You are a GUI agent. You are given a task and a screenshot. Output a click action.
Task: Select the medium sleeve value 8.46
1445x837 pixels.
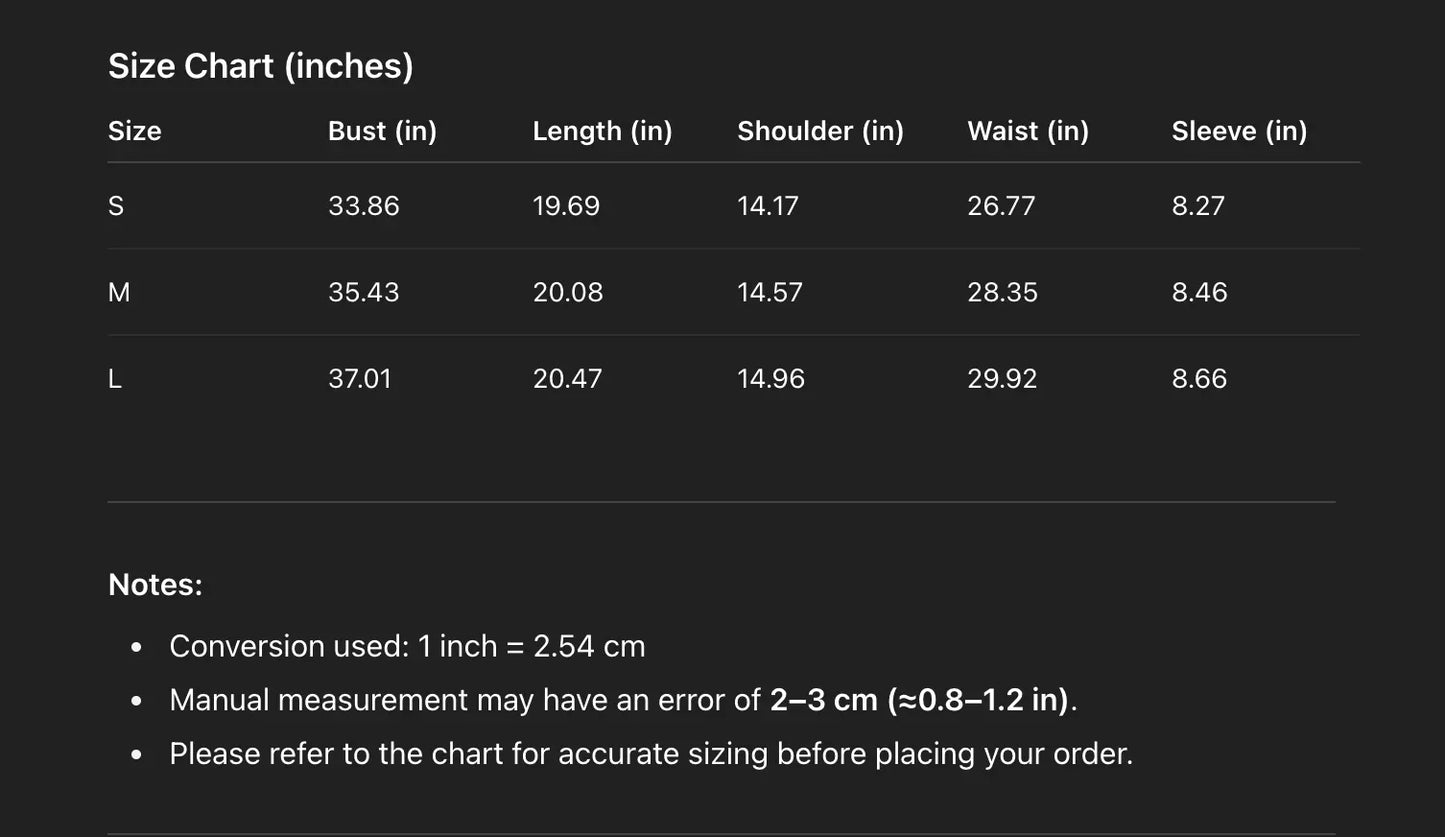pyautogui.click(x=1199, y=292)
